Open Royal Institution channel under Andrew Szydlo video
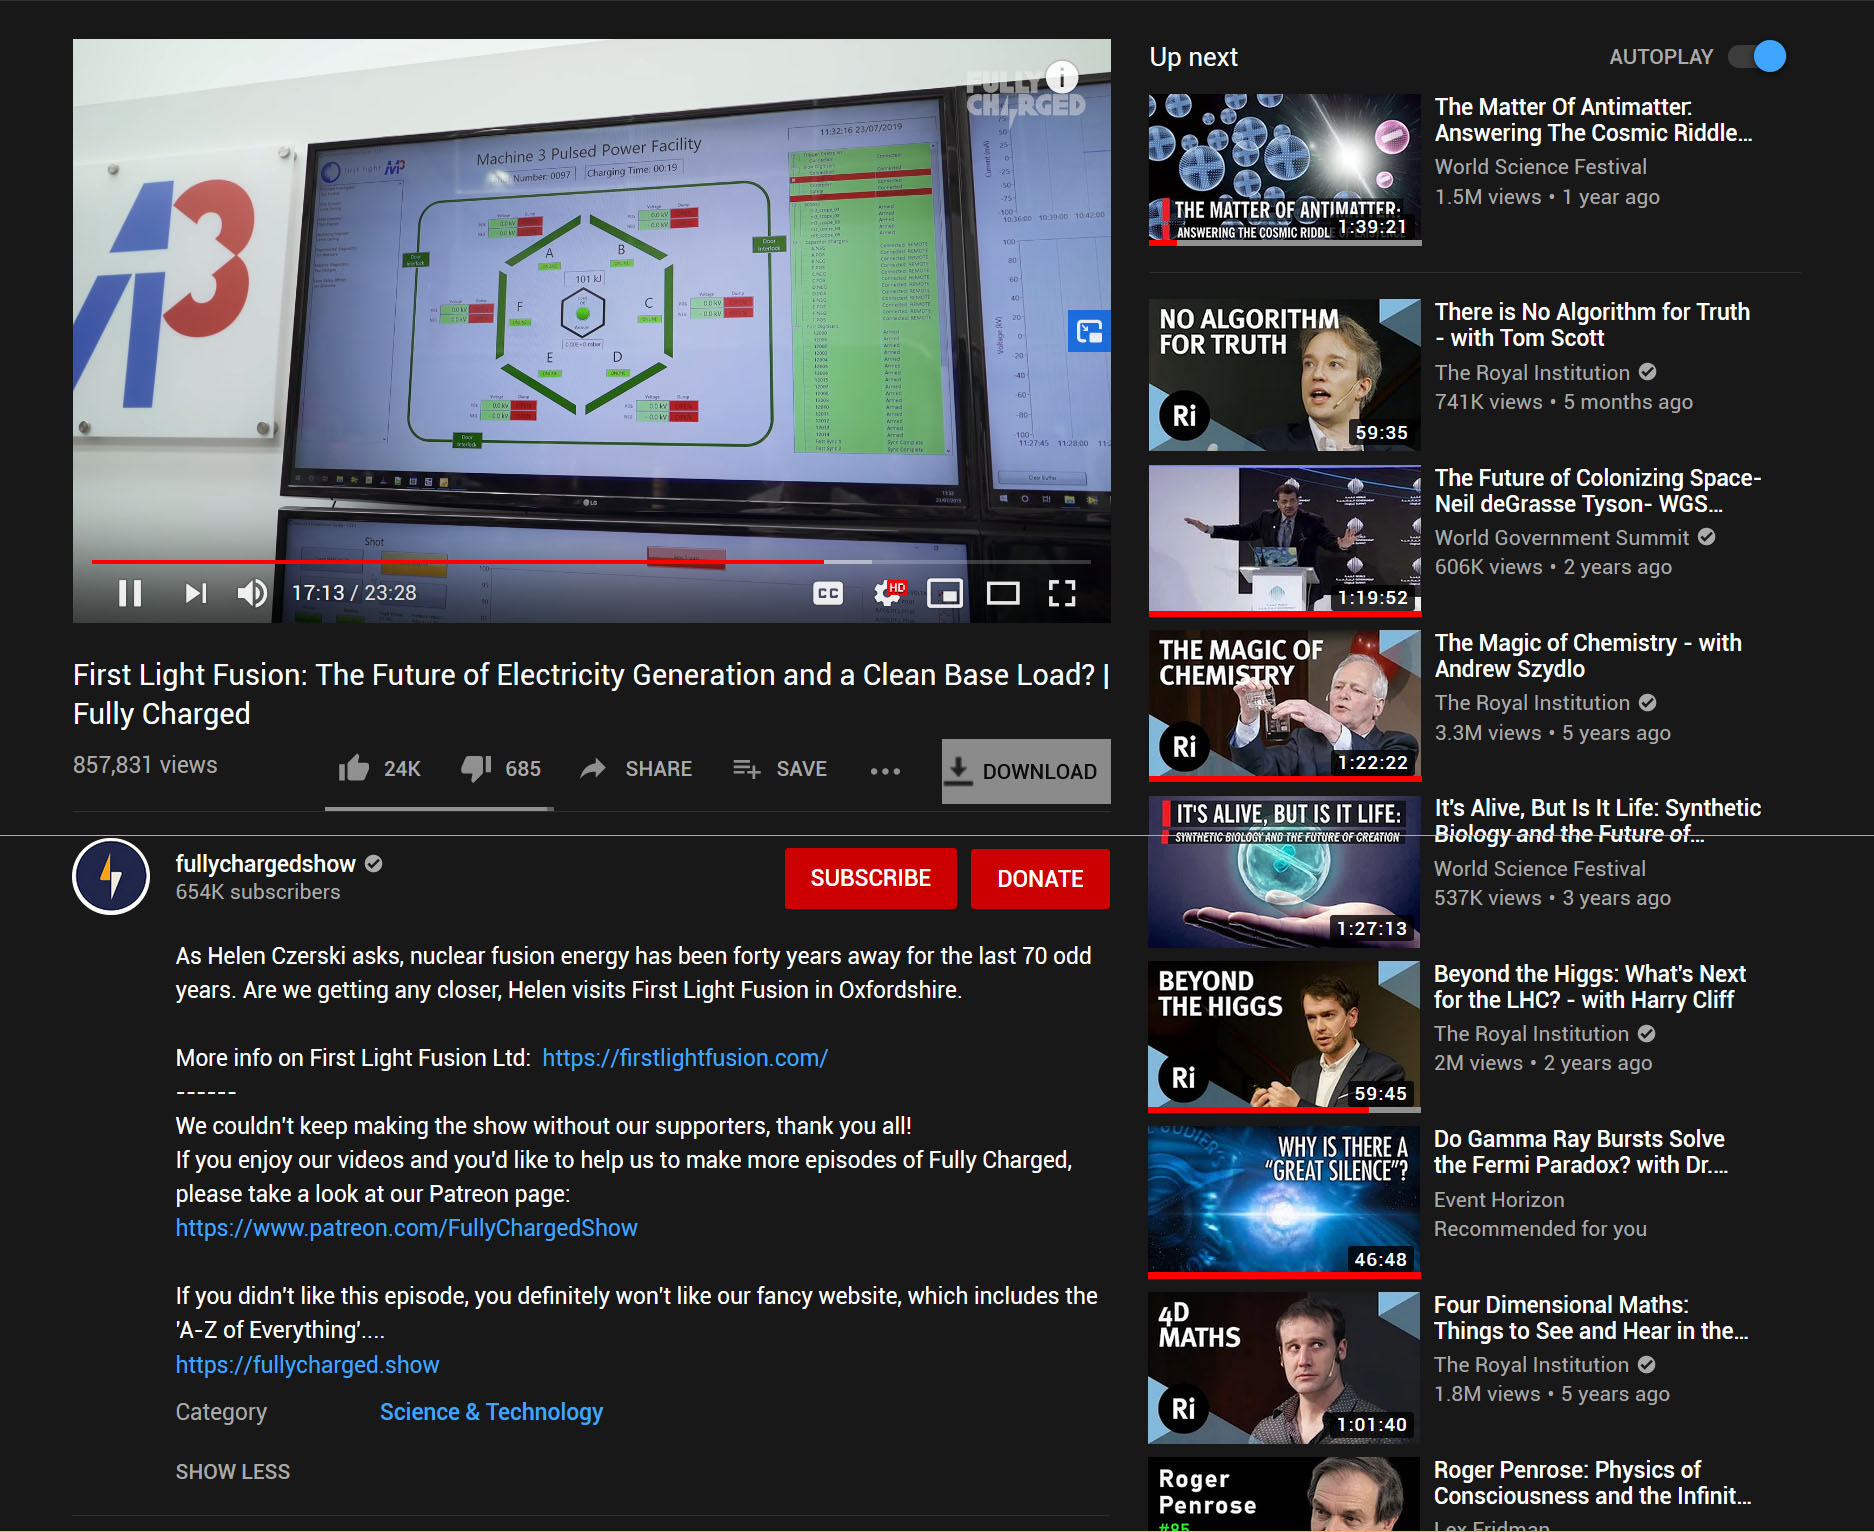Viewport: 1874px width, 1532px height. [1533, 703]
